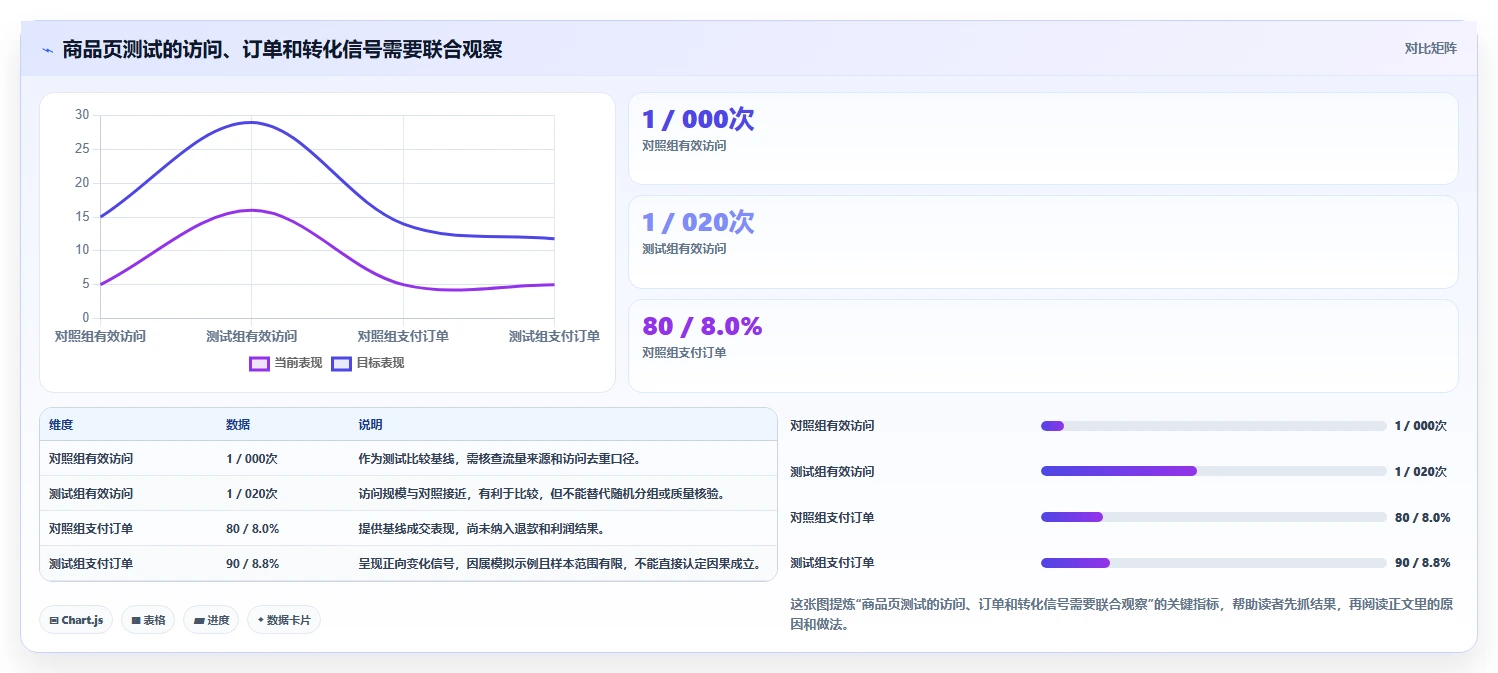This screenshot has height=673, width=1498.
Task: Open the stat card showing 80 / 8.0%
Action: (x=1043, y=346)
